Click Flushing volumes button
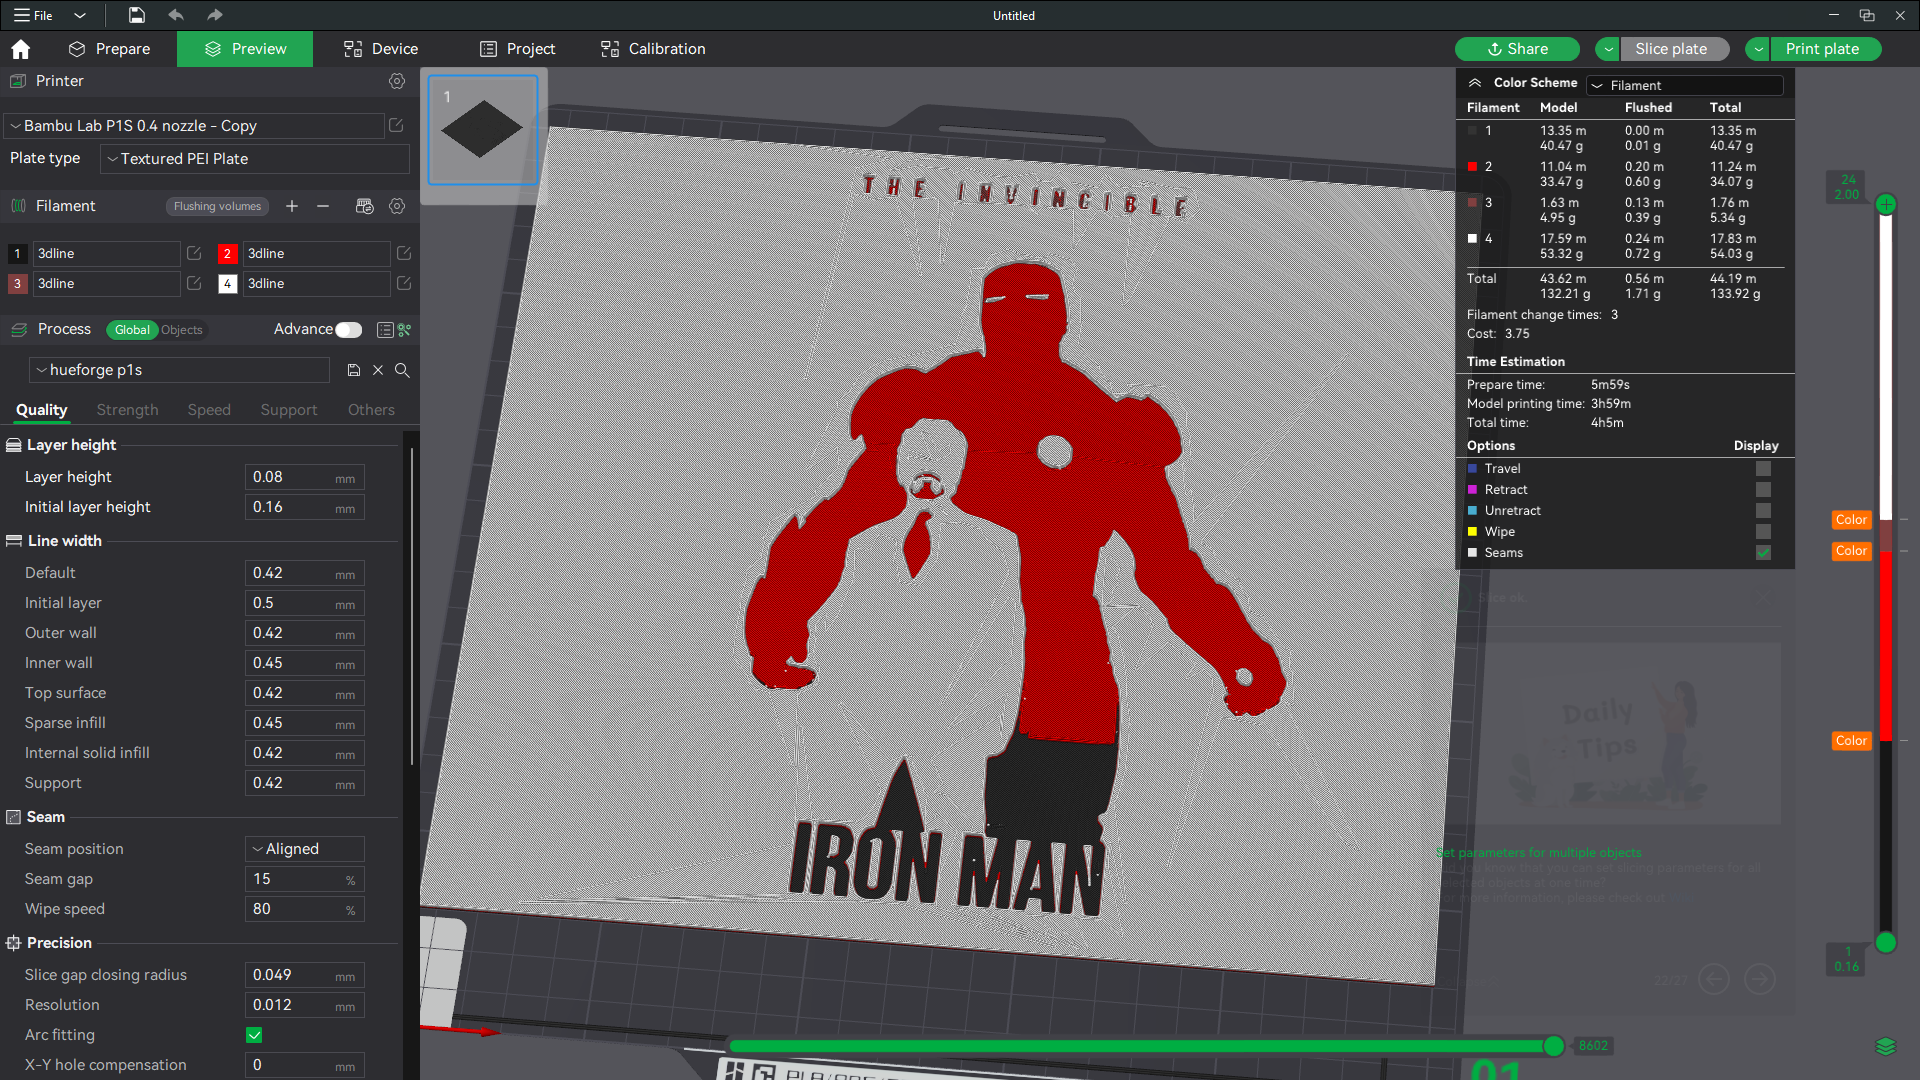The height and width of the screenshot is (1080, 1920). point(217,206)
